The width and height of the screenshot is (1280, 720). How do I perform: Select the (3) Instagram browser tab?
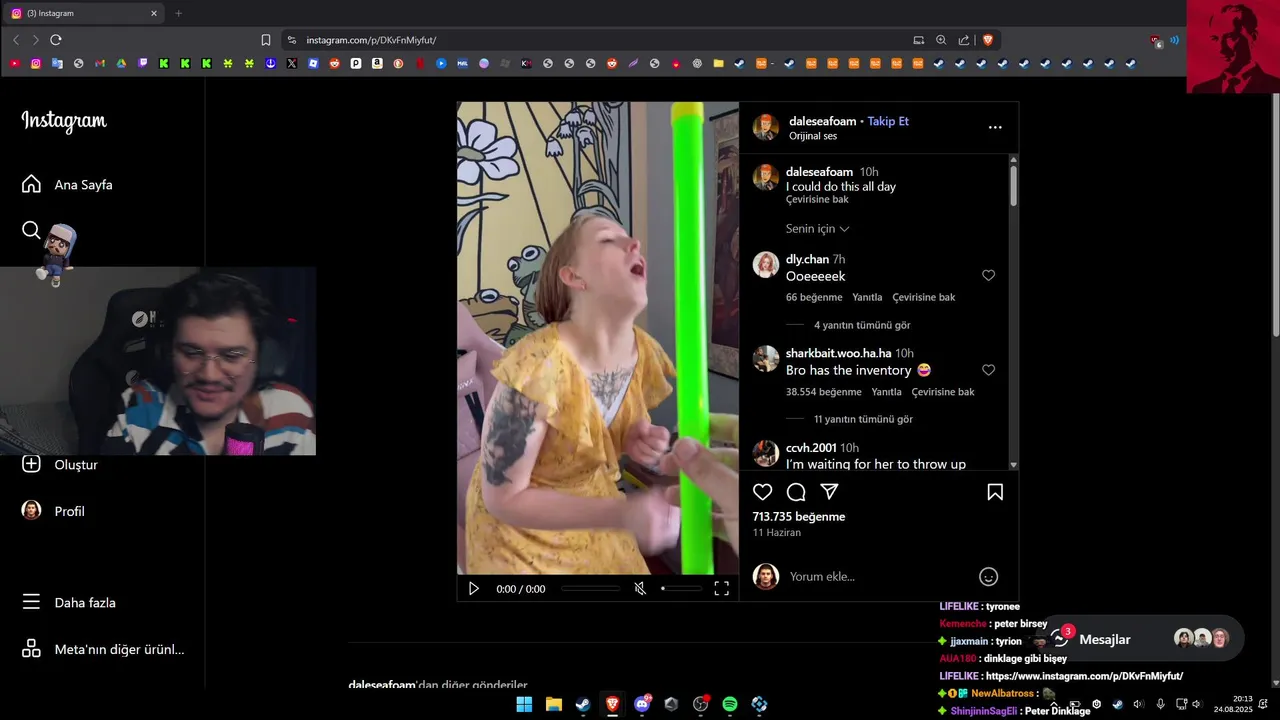click(84, 14)
